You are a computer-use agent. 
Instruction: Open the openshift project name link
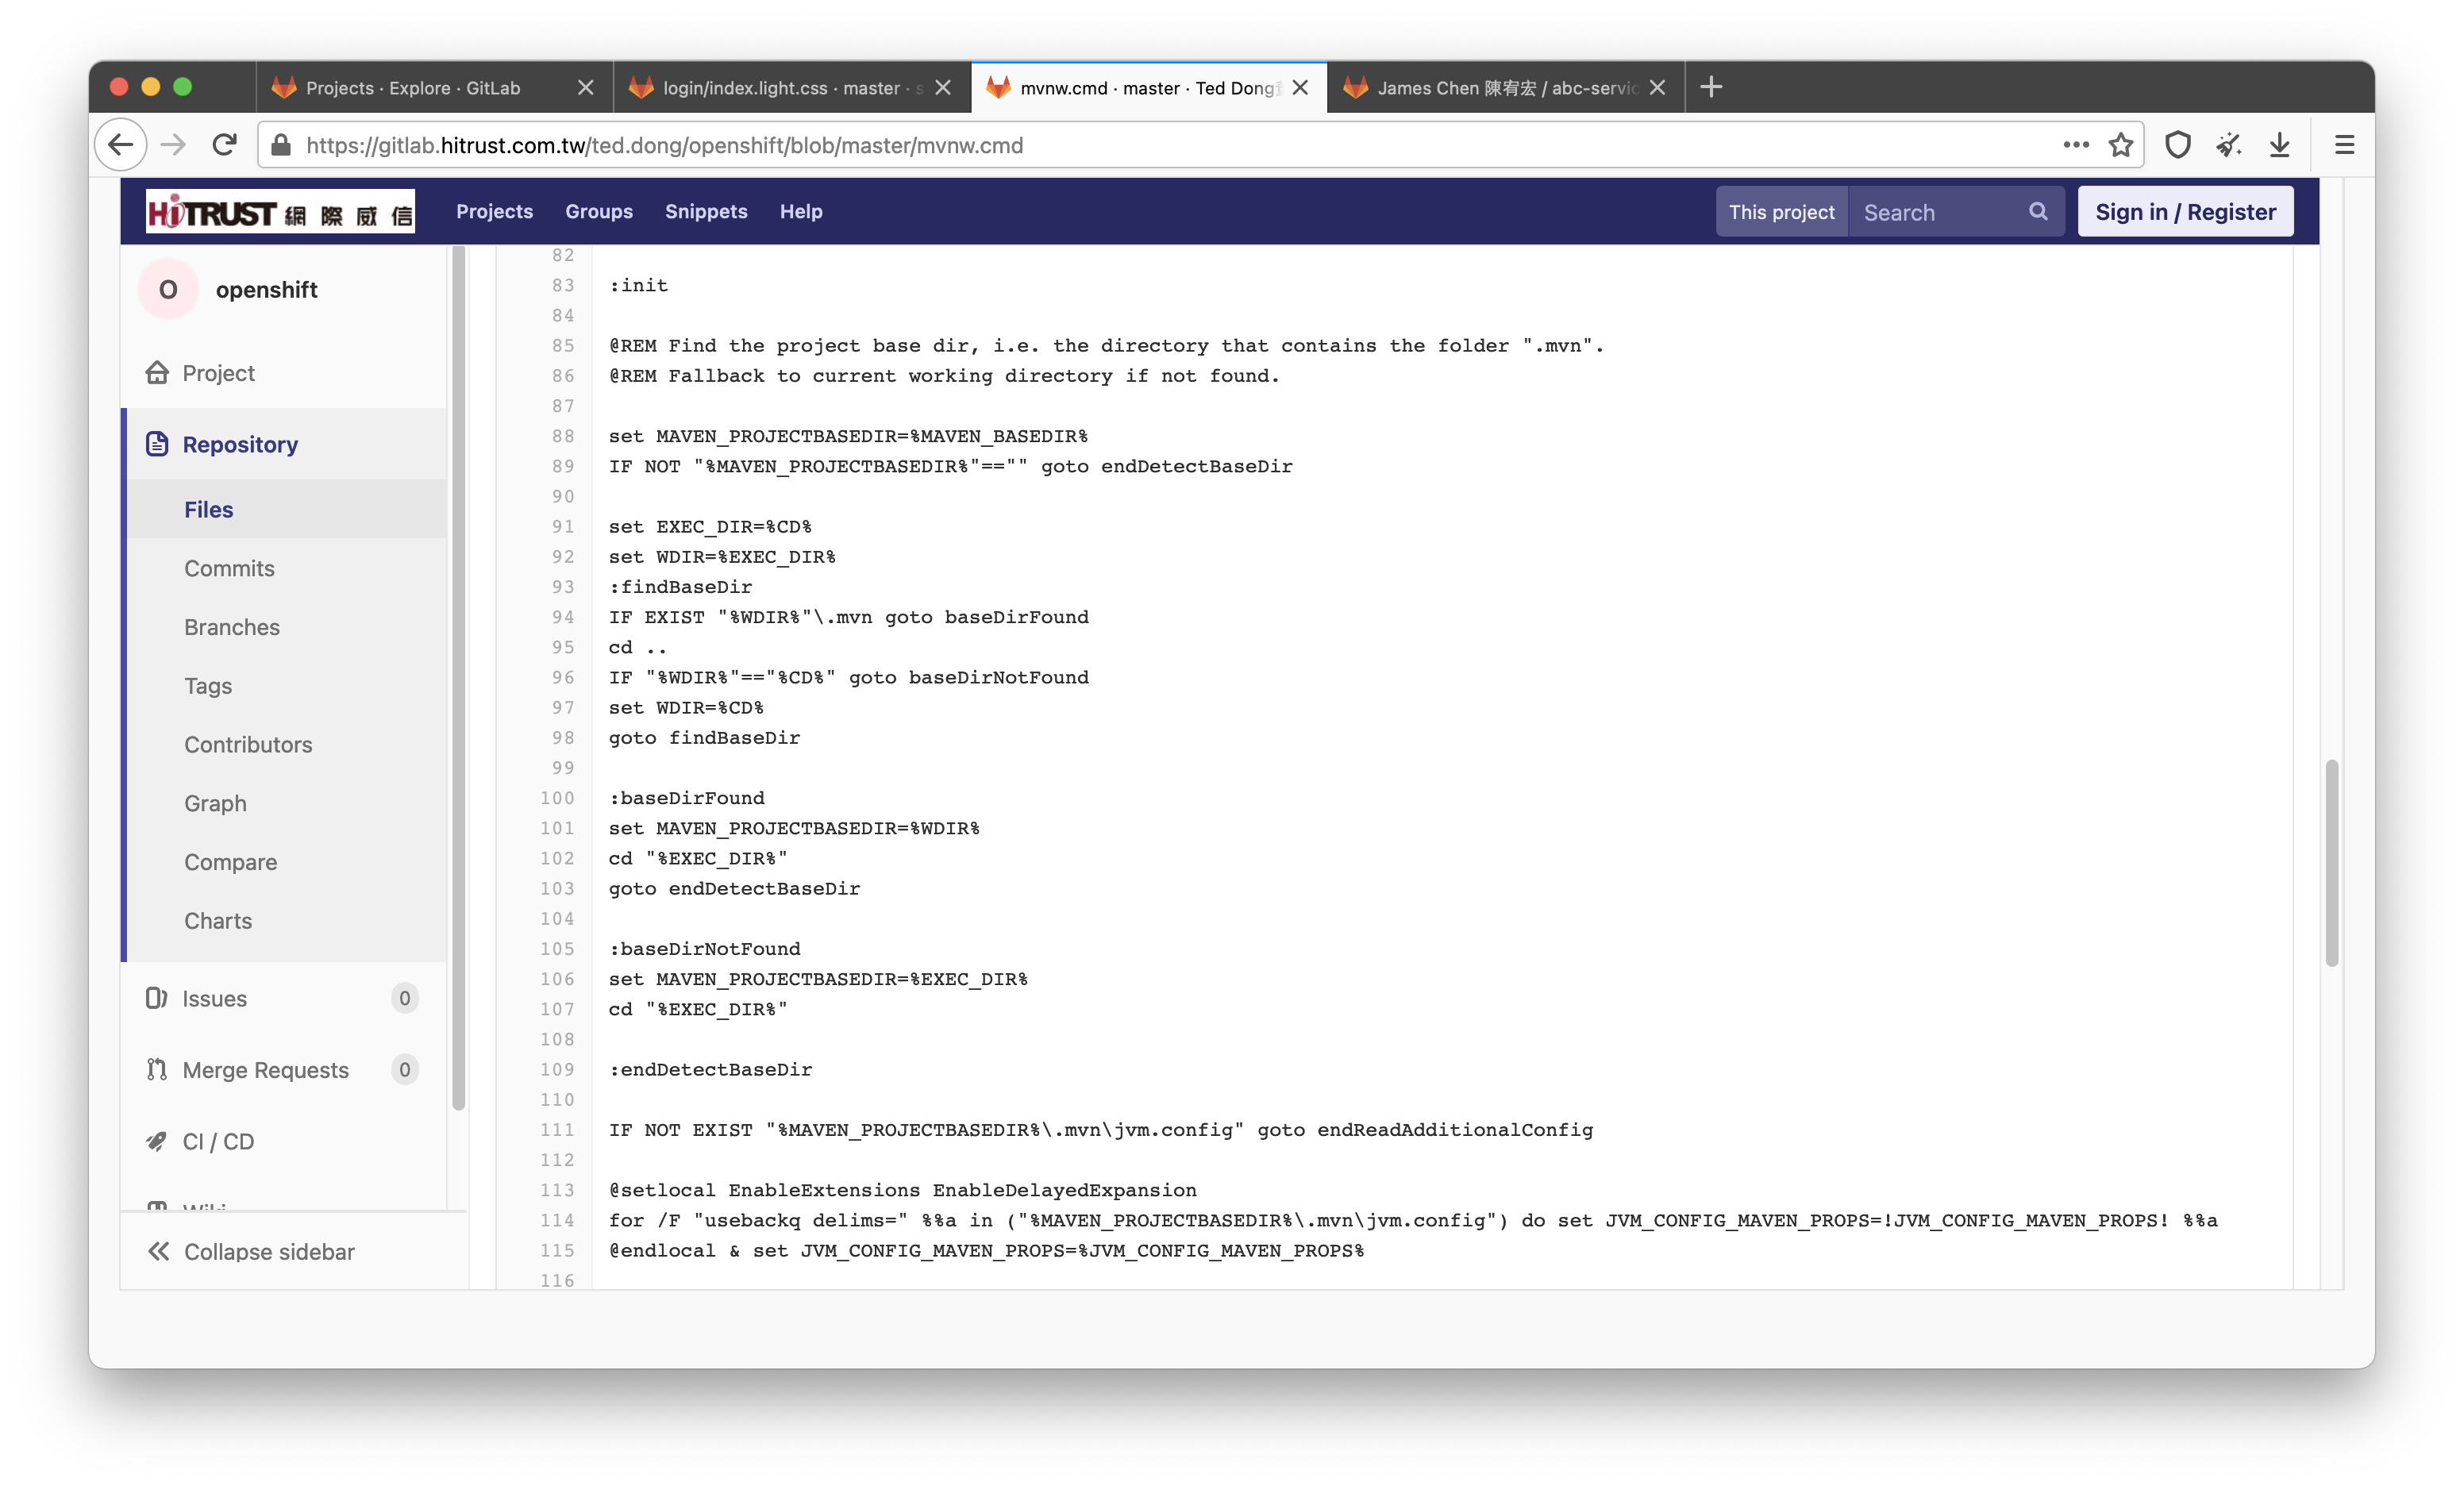pyautogui.click(x=266, y=290)
